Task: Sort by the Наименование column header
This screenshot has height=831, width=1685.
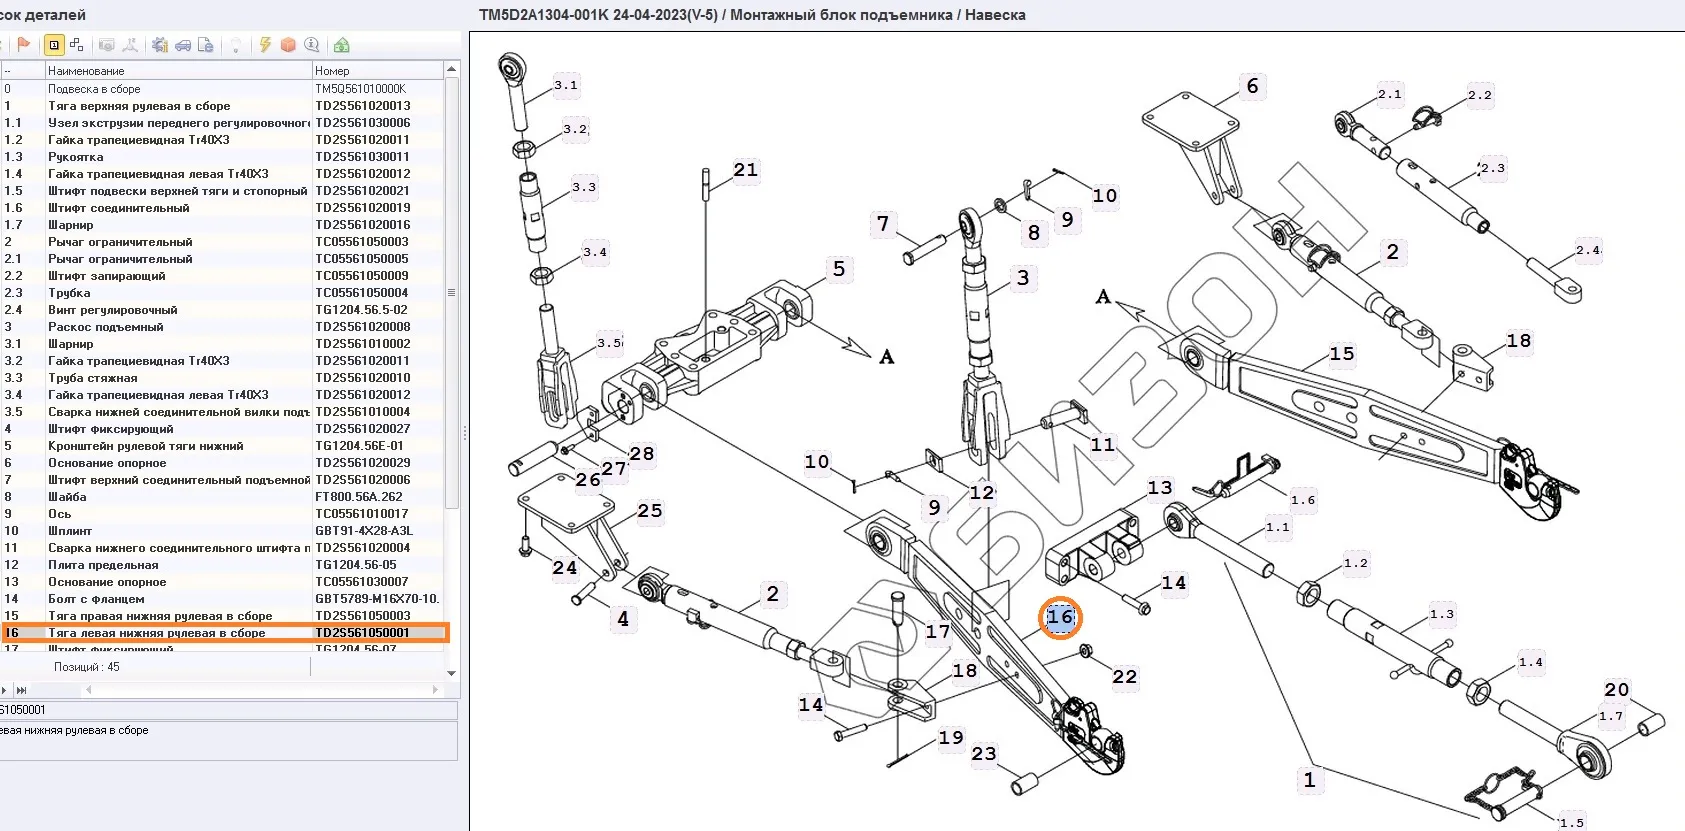Action: point(178,71)
